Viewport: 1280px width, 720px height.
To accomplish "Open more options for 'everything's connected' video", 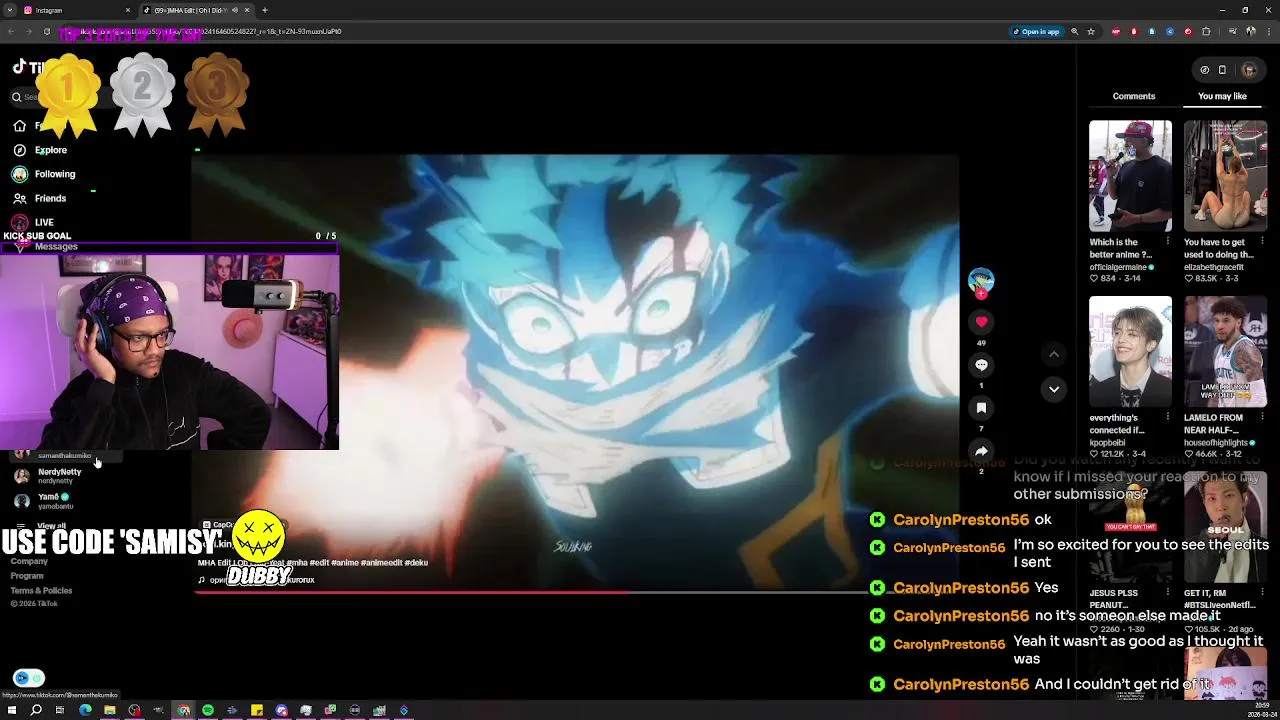I will click(1169, 418).
